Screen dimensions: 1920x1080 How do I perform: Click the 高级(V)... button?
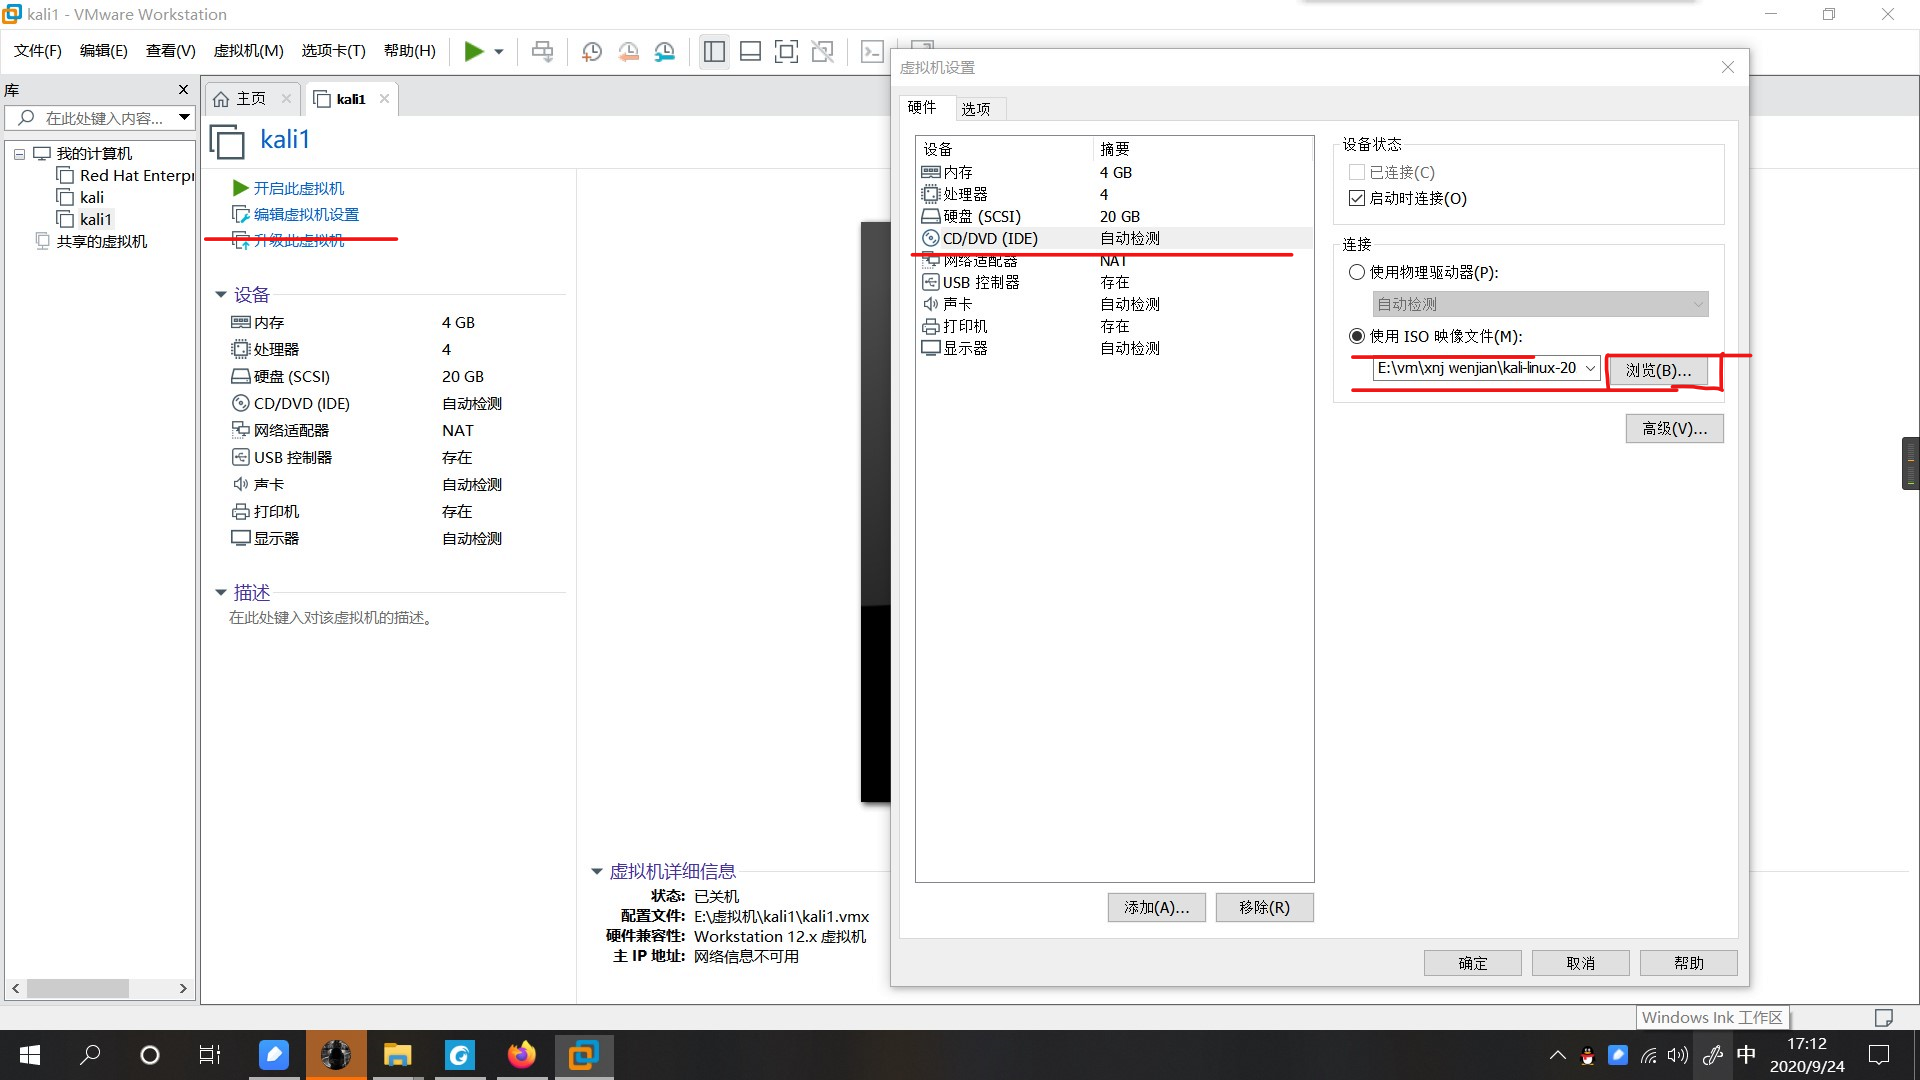[1674, 428]
